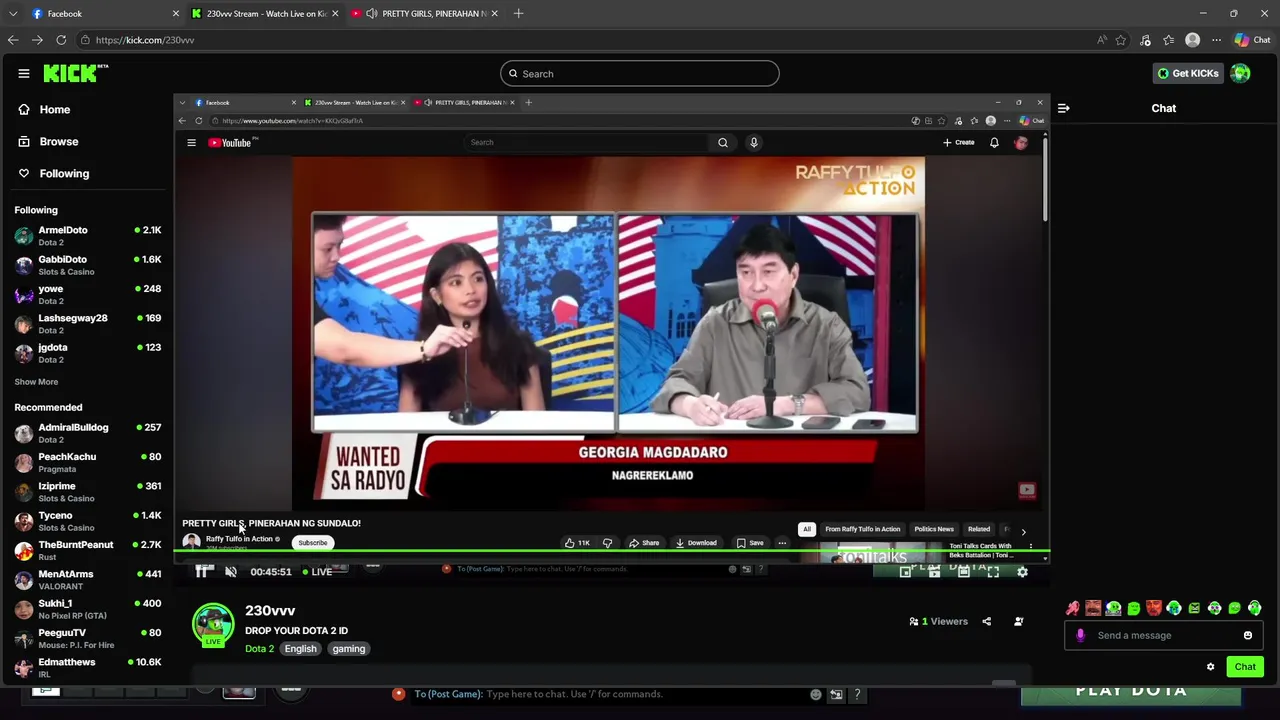Insert the first pink emote
The height and width of the screenshot is (720, 1280).
coord(1073,608)
